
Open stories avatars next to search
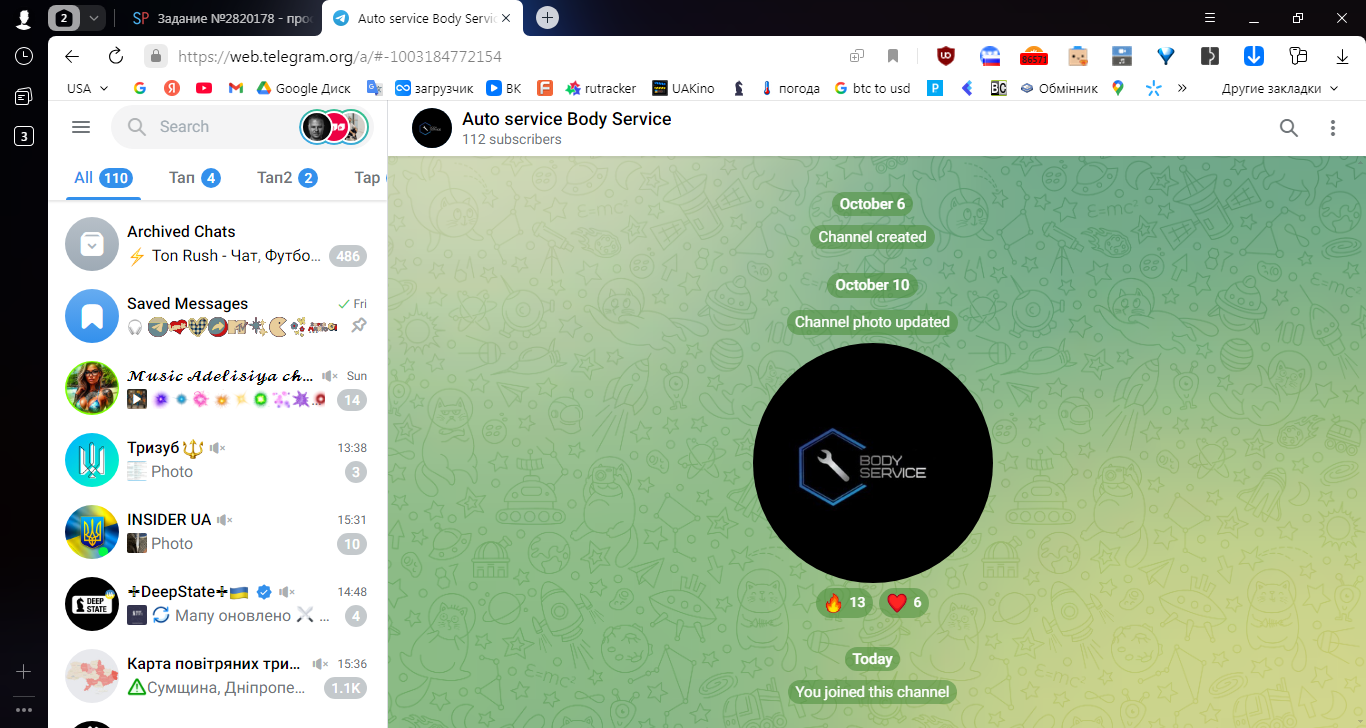pyautogui.click(x=335, y=127)
